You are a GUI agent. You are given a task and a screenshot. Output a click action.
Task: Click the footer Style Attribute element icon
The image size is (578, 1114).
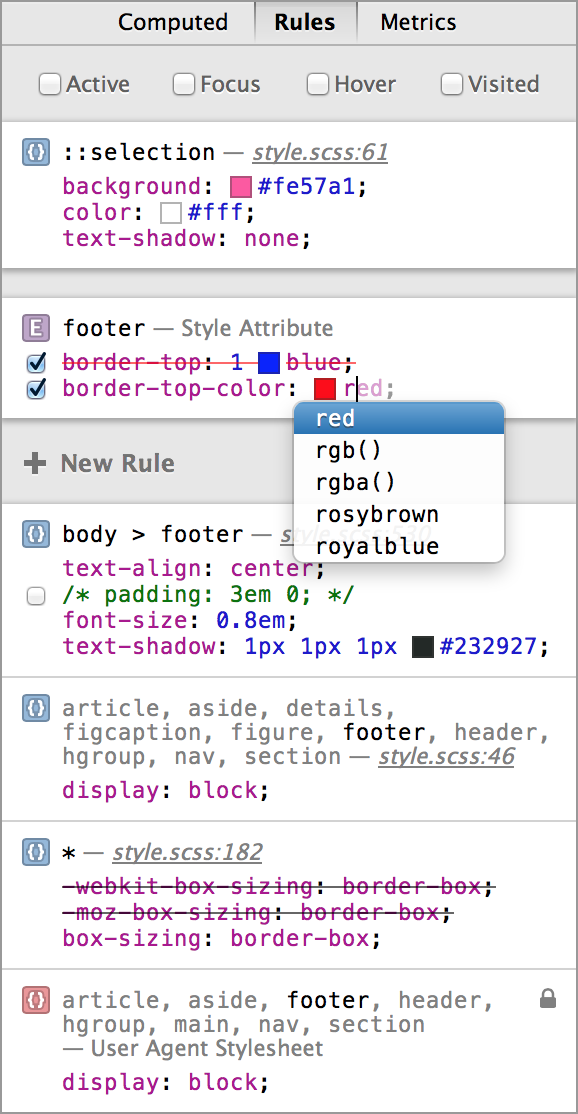click(36, 328)
